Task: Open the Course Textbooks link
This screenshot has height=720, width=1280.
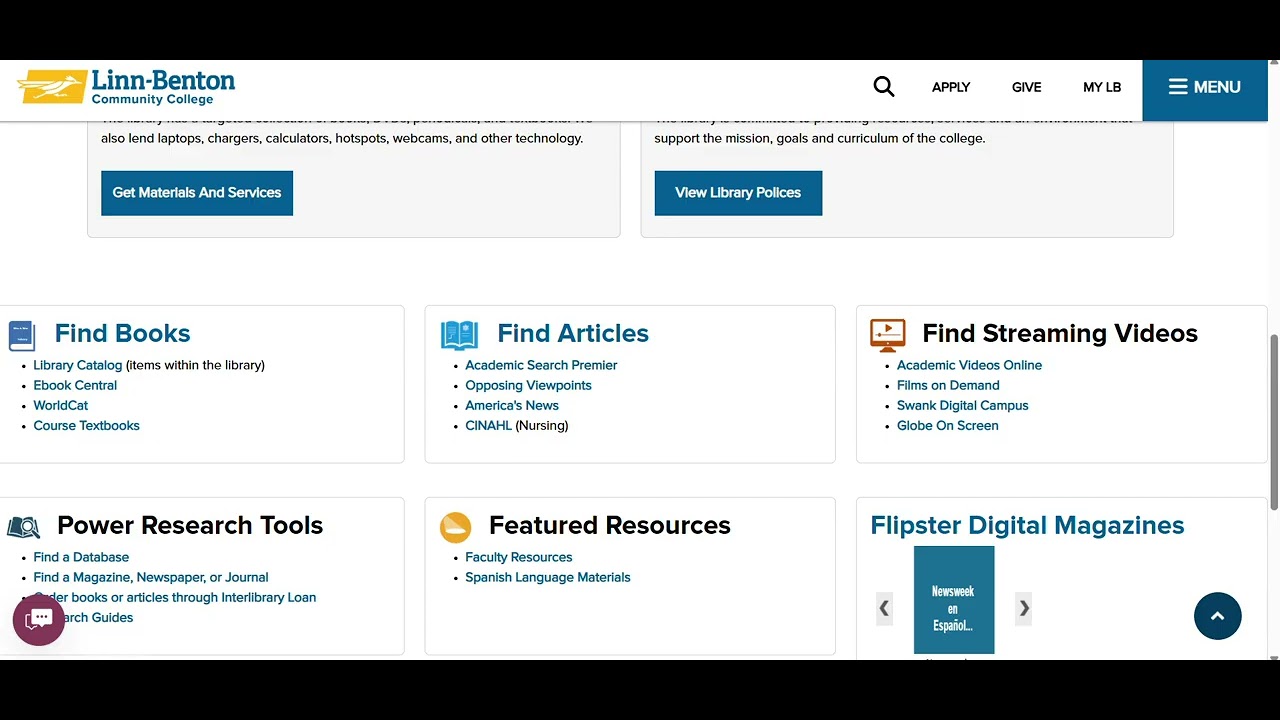Action: (86, 425)
